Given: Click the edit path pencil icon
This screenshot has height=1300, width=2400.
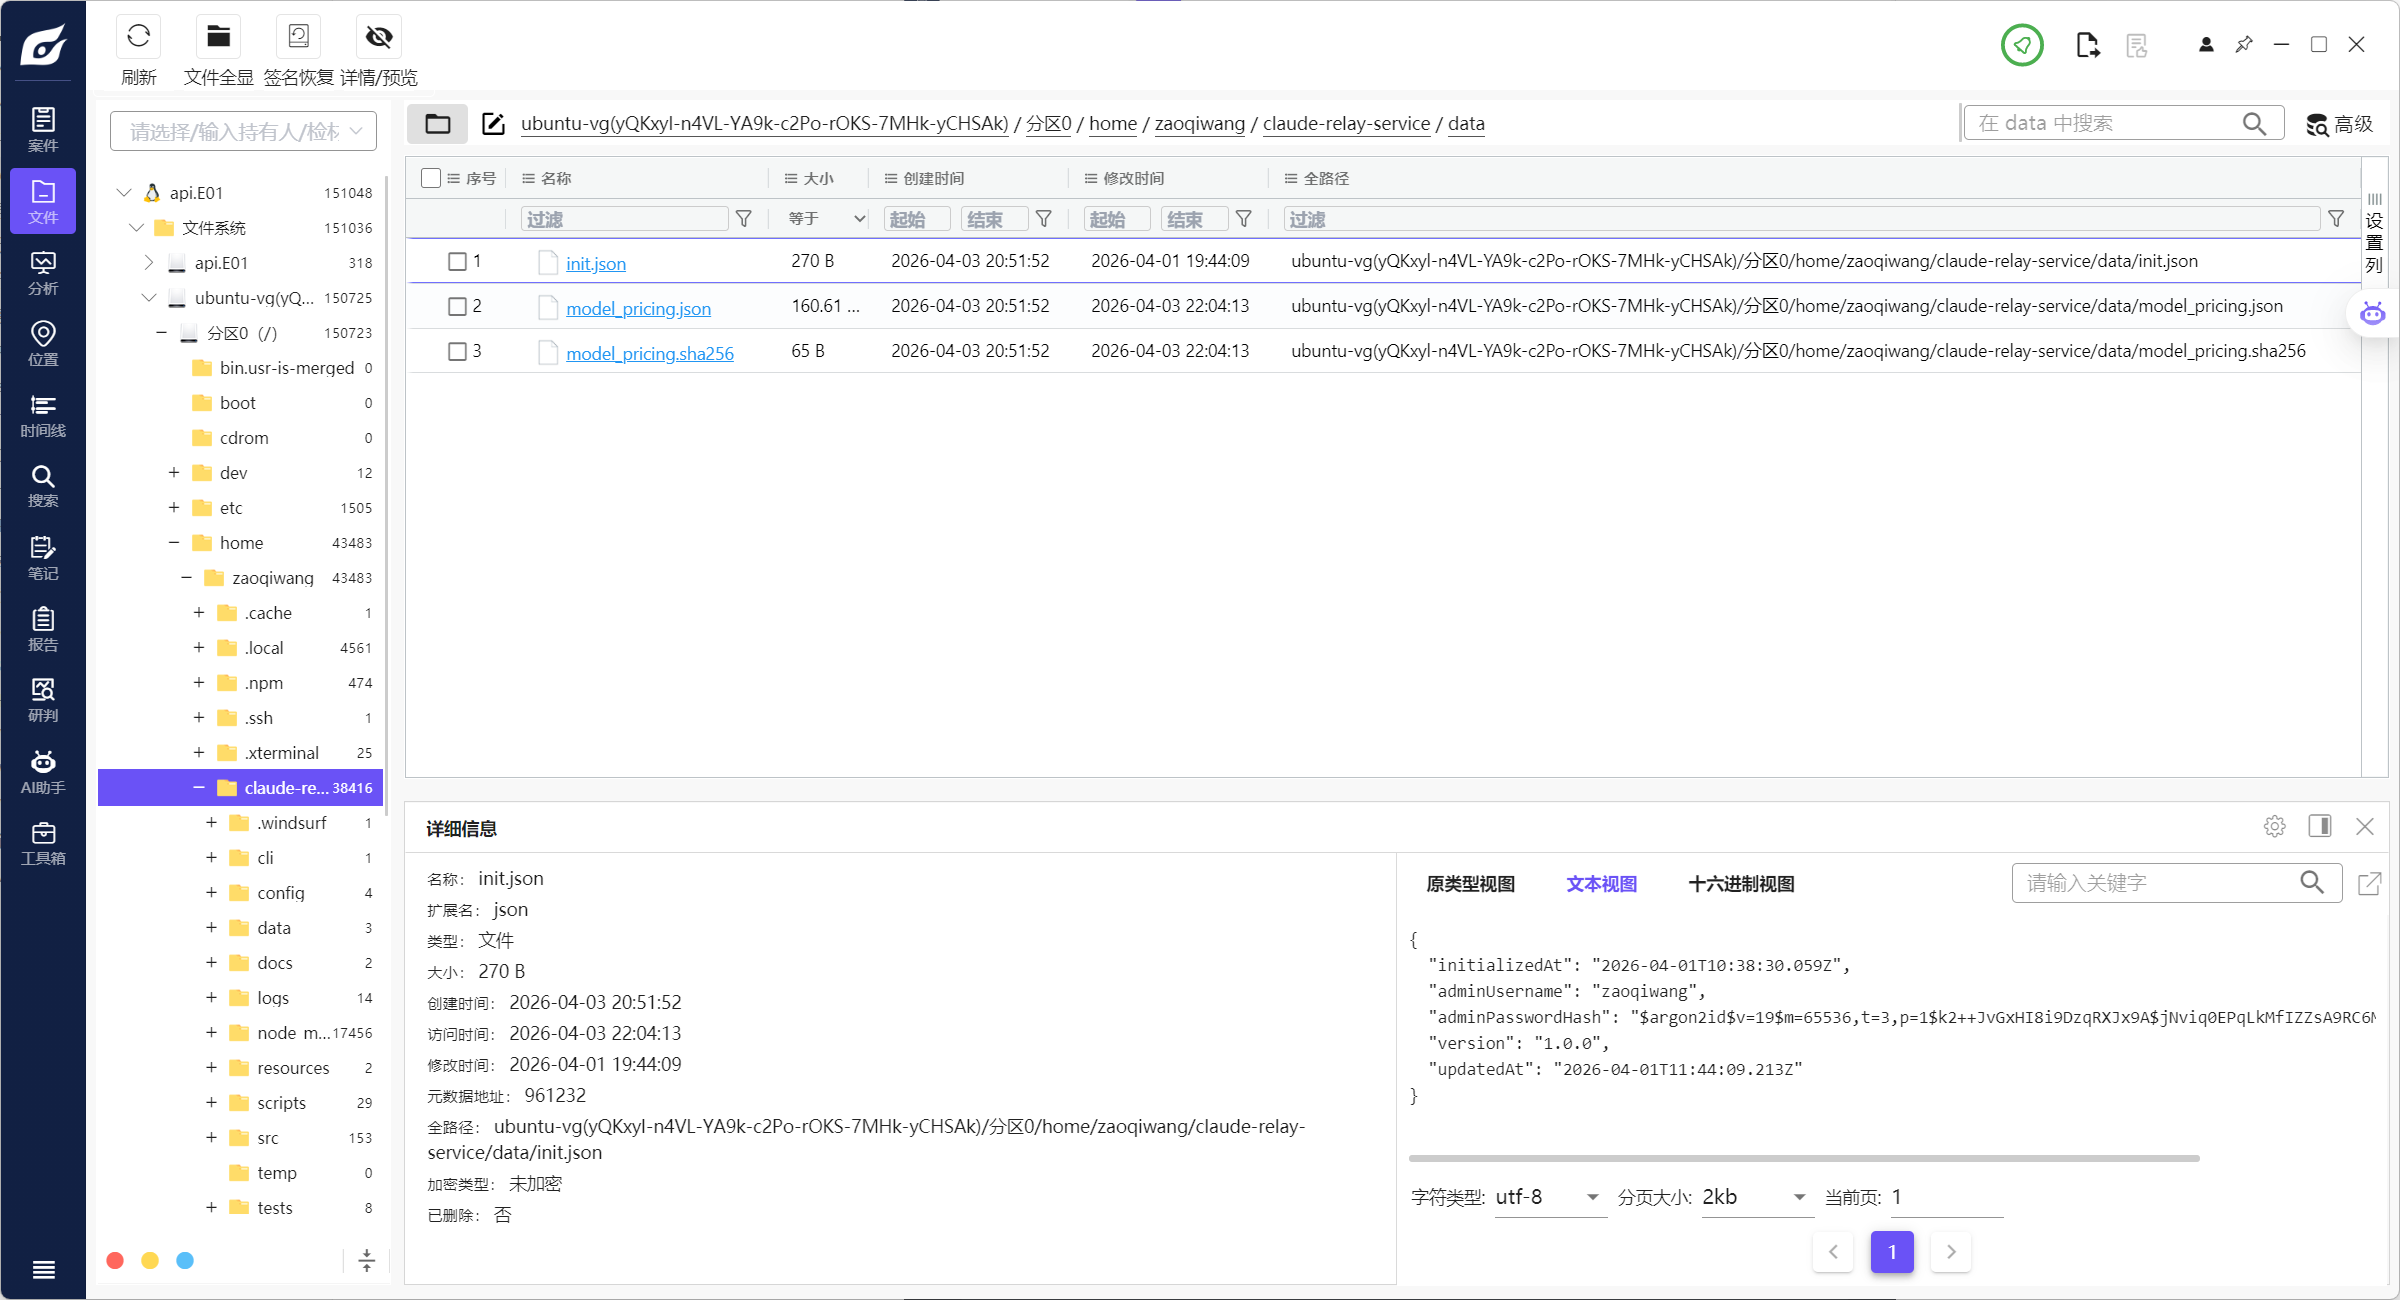Looking at the screenshot, I should point(493,124).
